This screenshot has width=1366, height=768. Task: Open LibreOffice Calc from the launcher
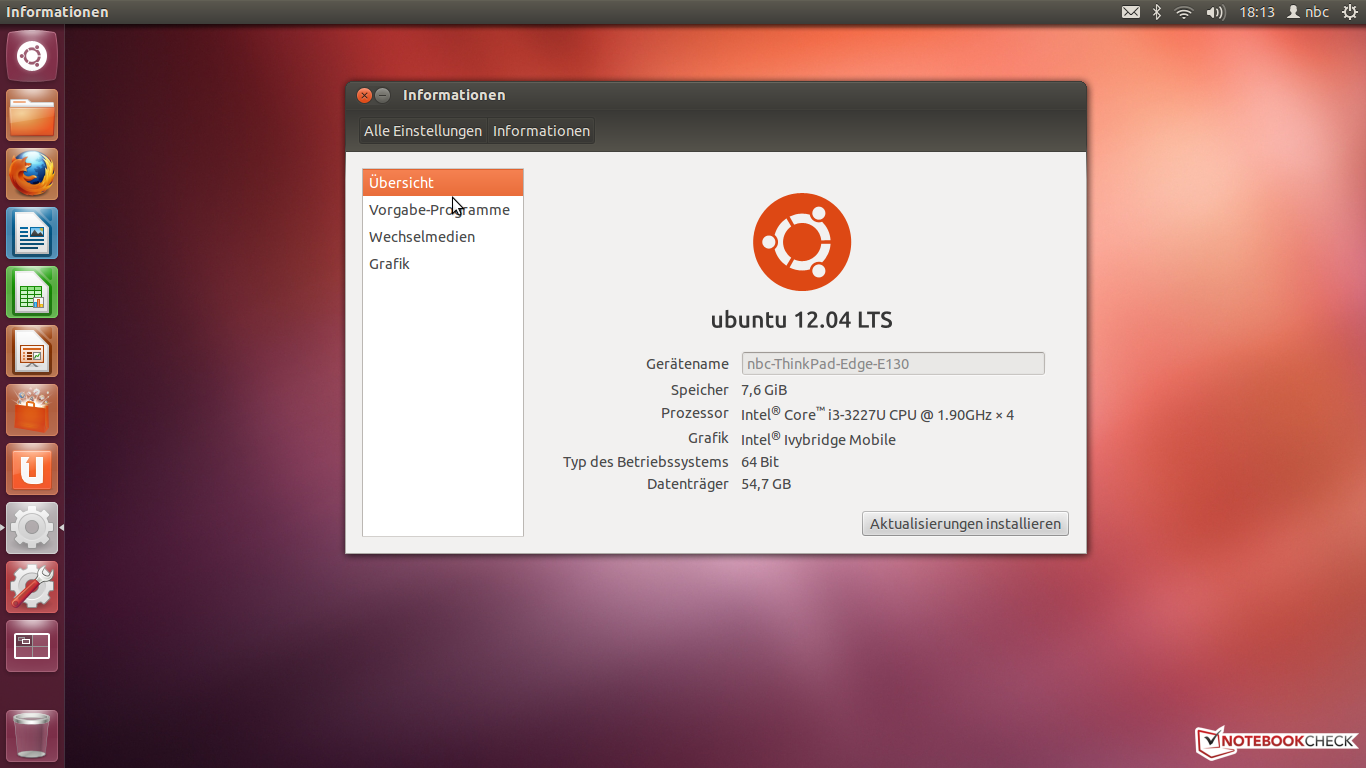click(x=32, y=292)
